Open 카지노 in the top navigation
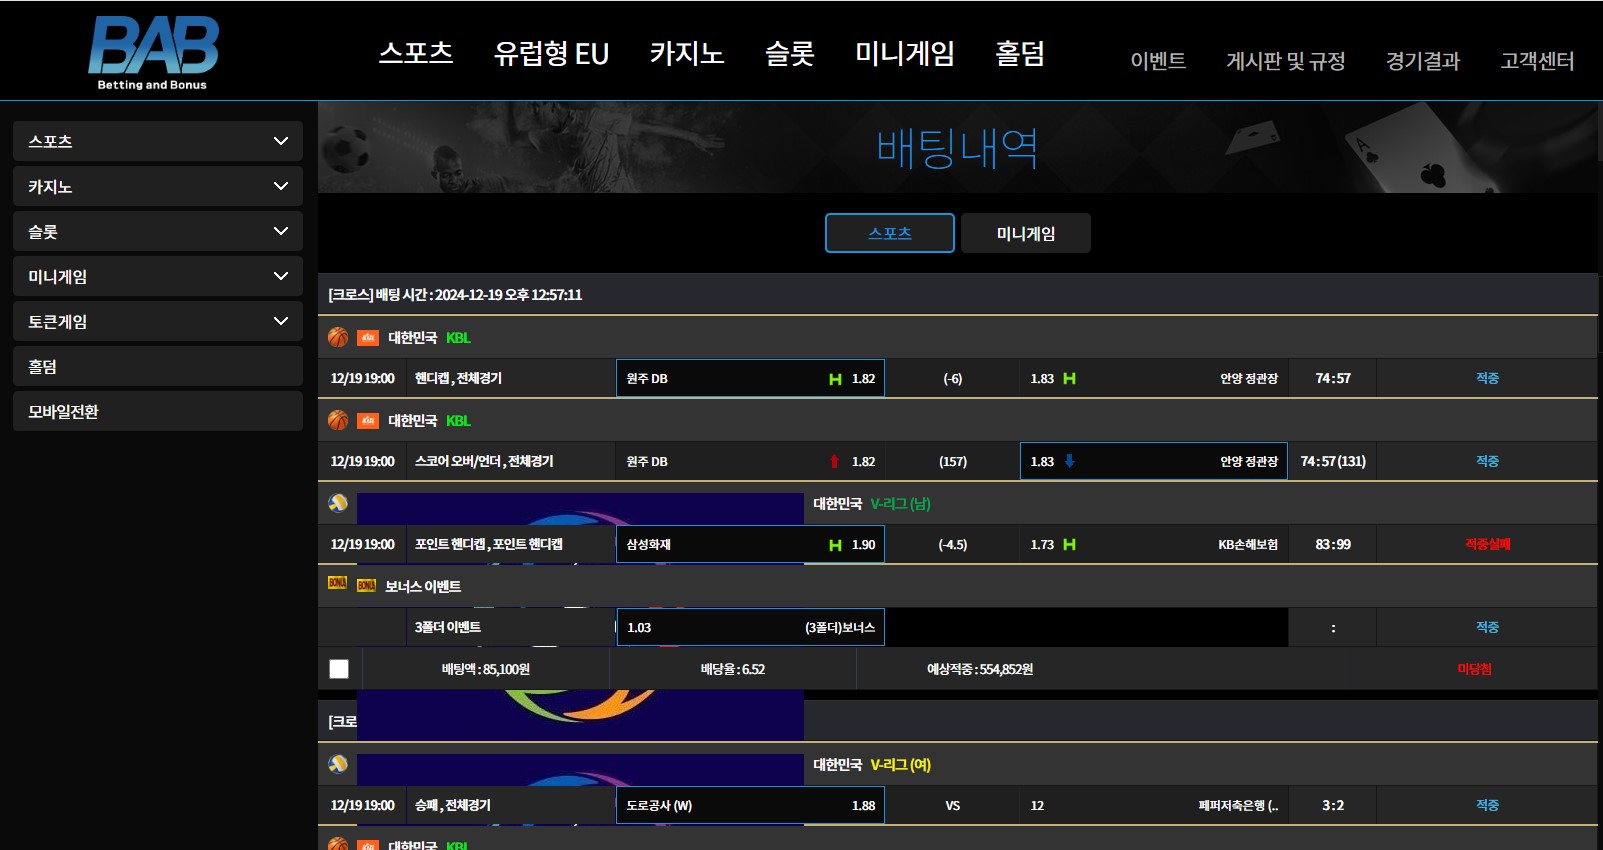Viewport: 1603px width, 850px height. [687, 53]
